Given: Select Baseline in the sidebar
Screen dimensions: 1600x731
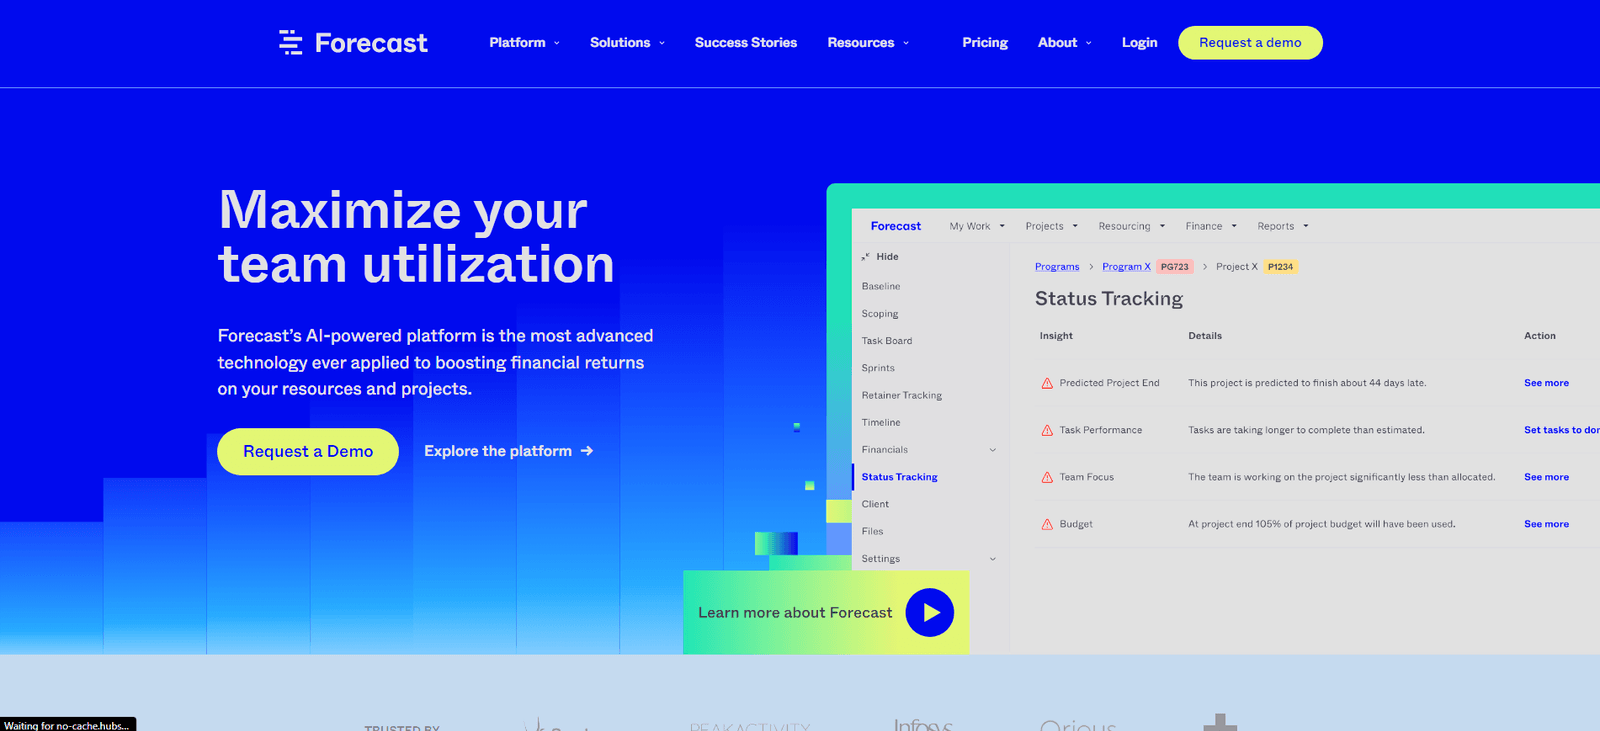Looking at the screenshot, I should coord(881,286).
